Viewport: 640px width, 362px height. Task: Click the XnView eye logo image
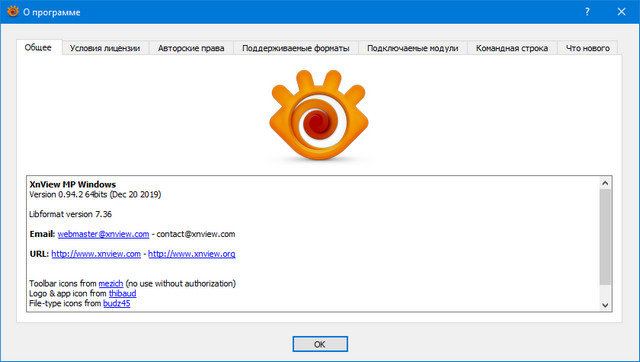(319, 115)
